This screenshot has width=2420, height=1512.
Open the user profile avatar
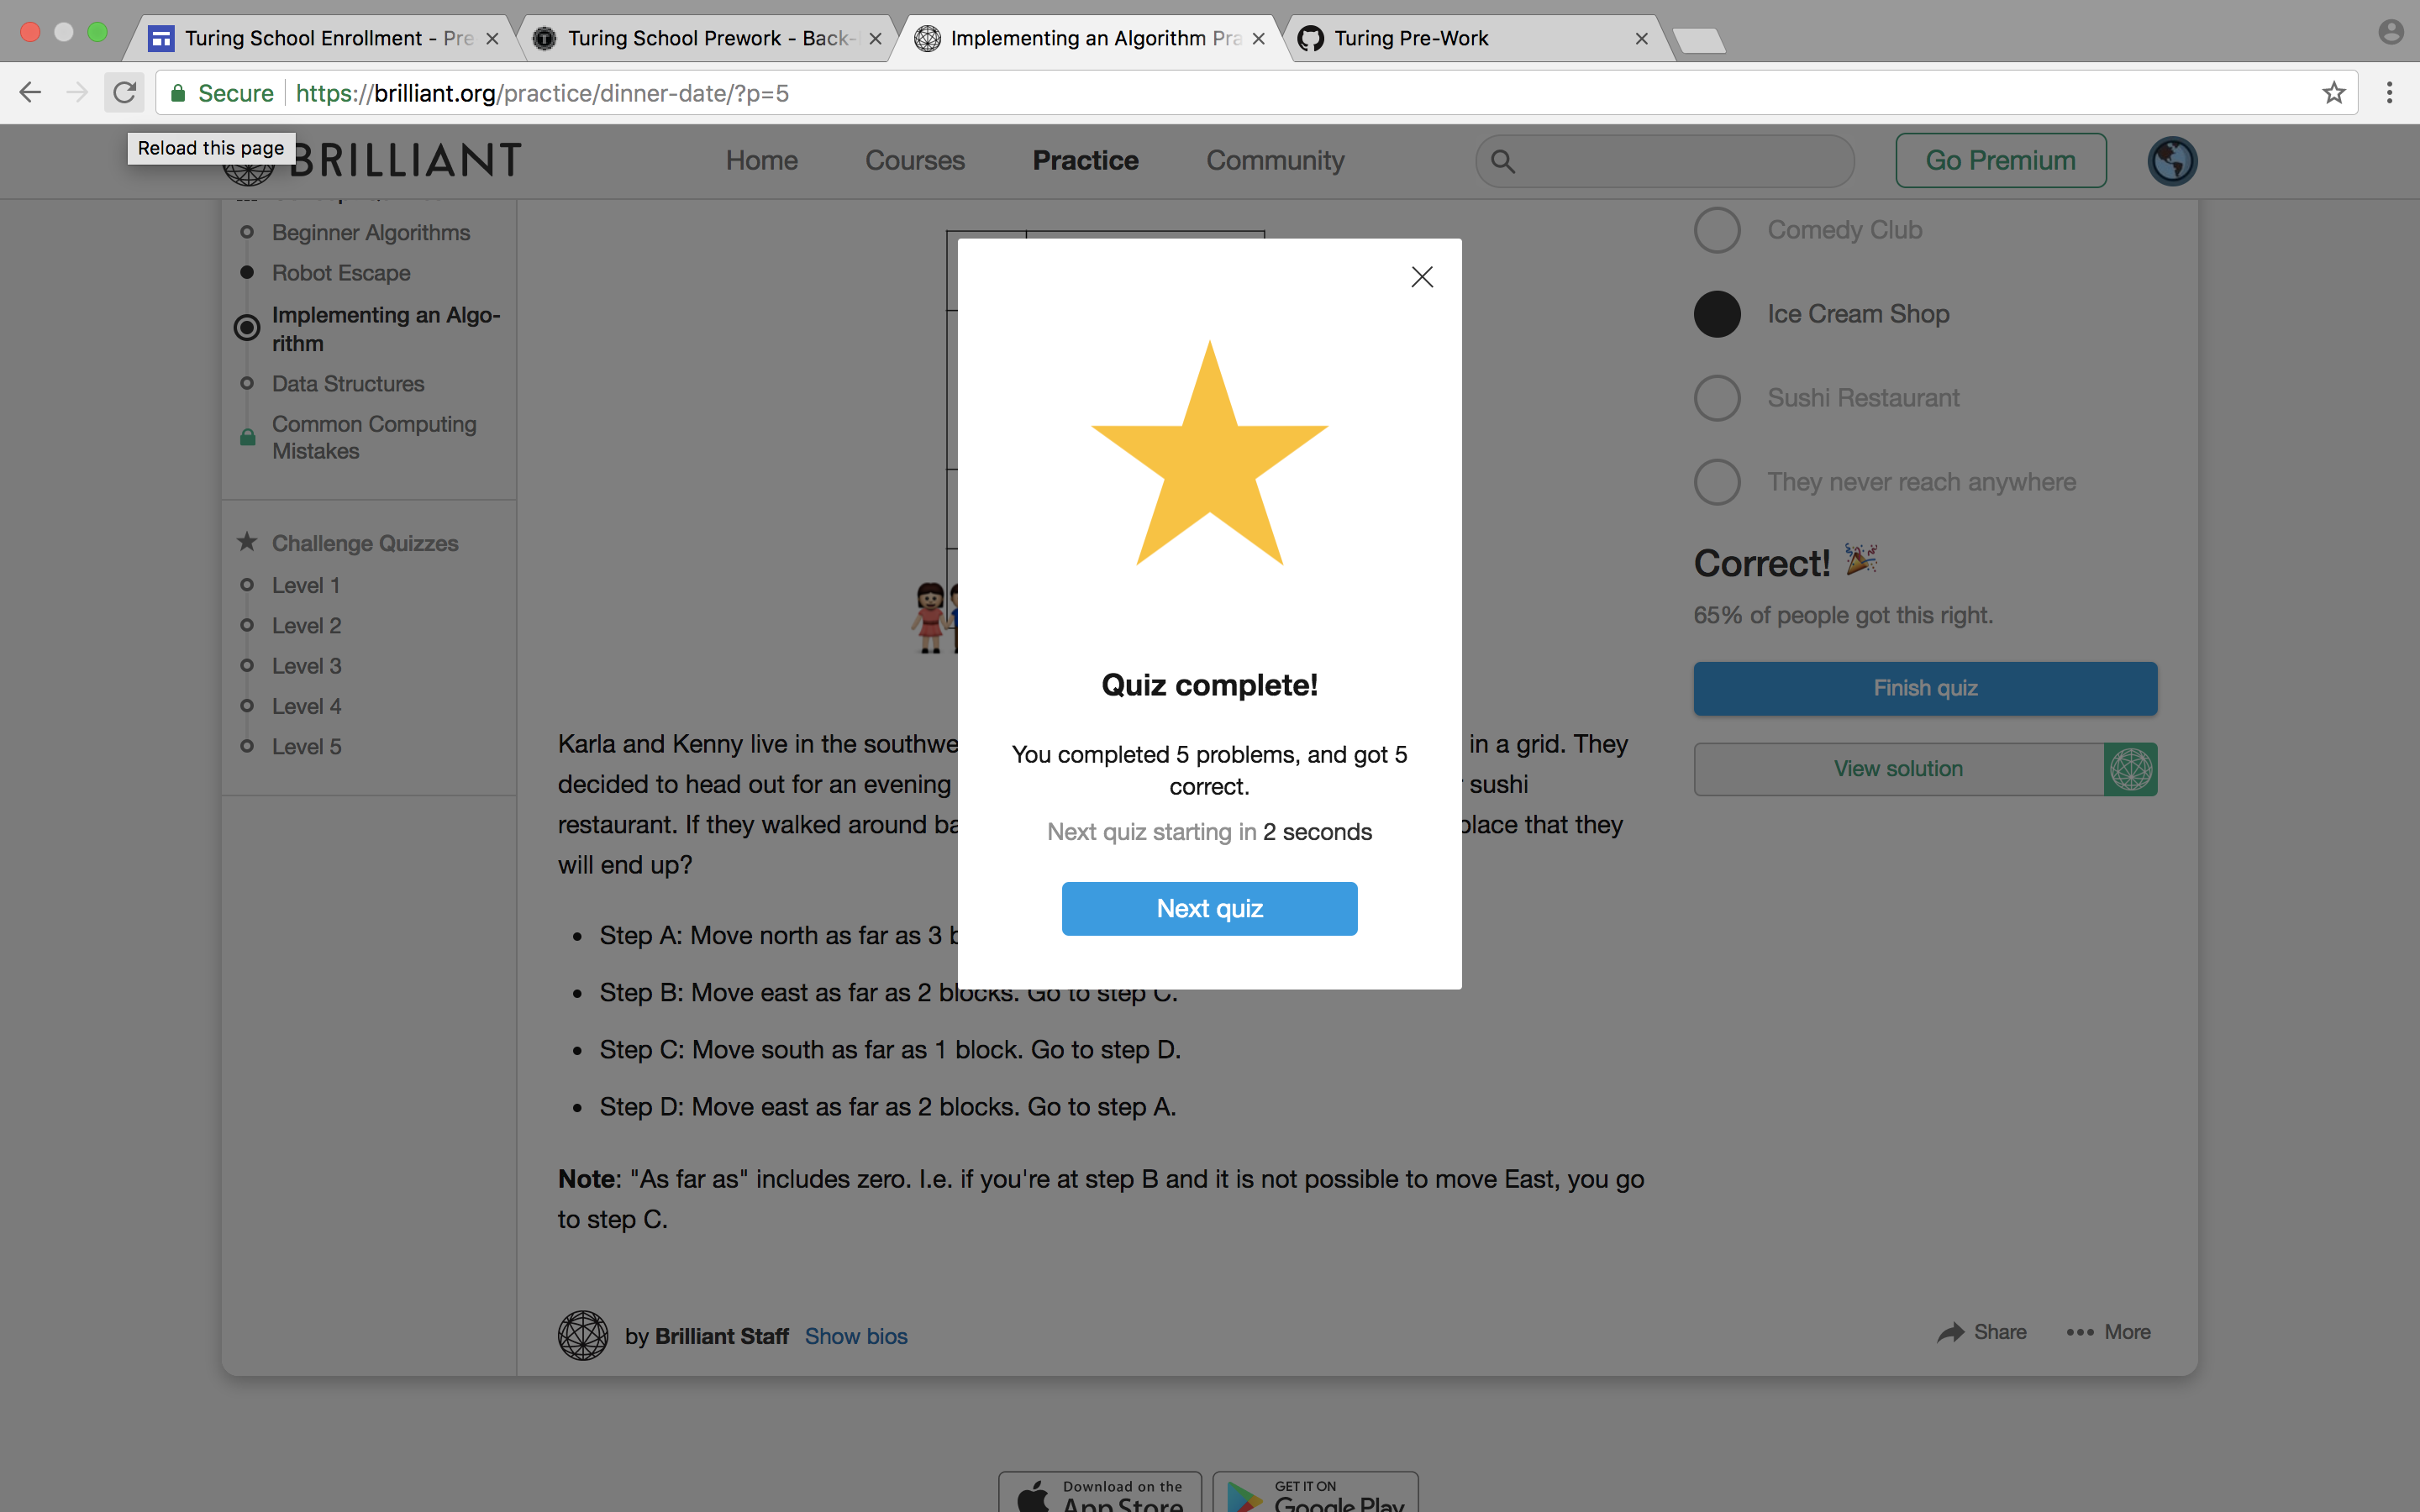coord(2171,161)
